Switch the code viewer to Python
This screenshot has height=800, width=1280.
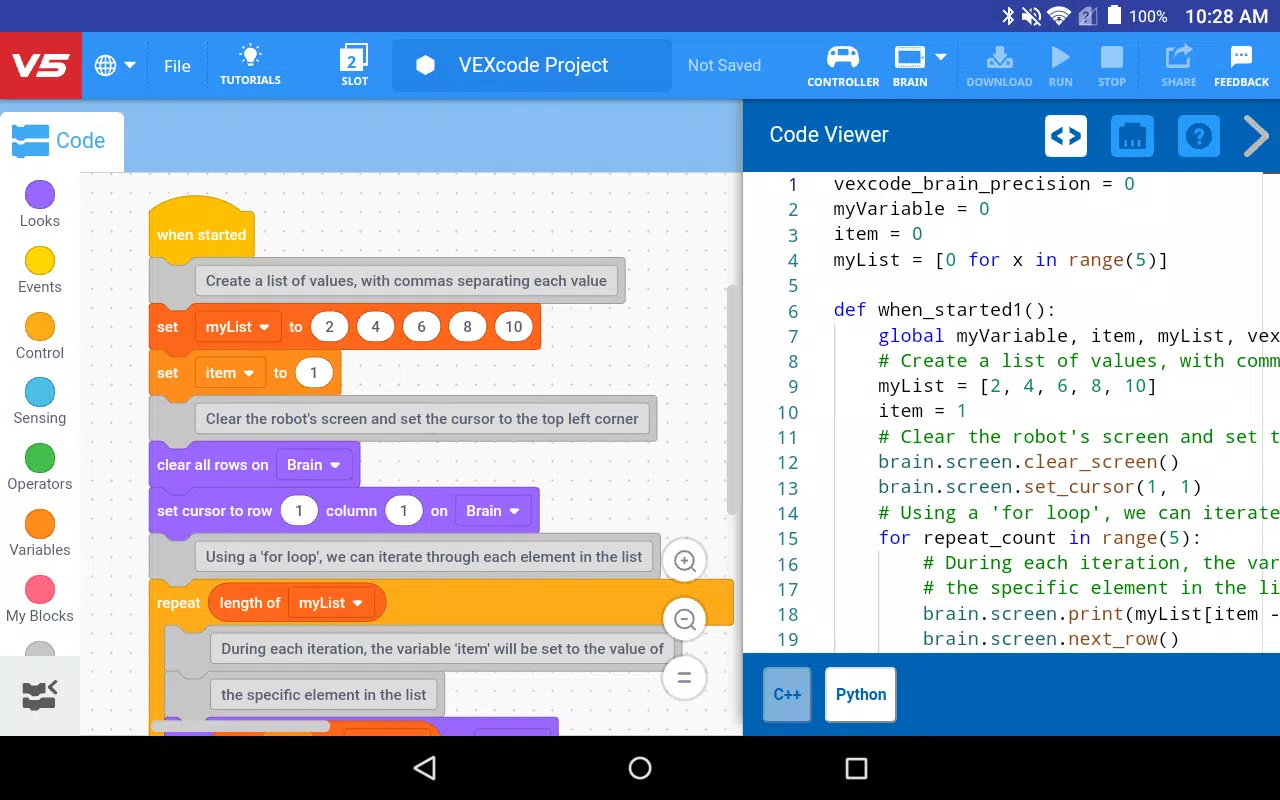click(x=861, y=694)
